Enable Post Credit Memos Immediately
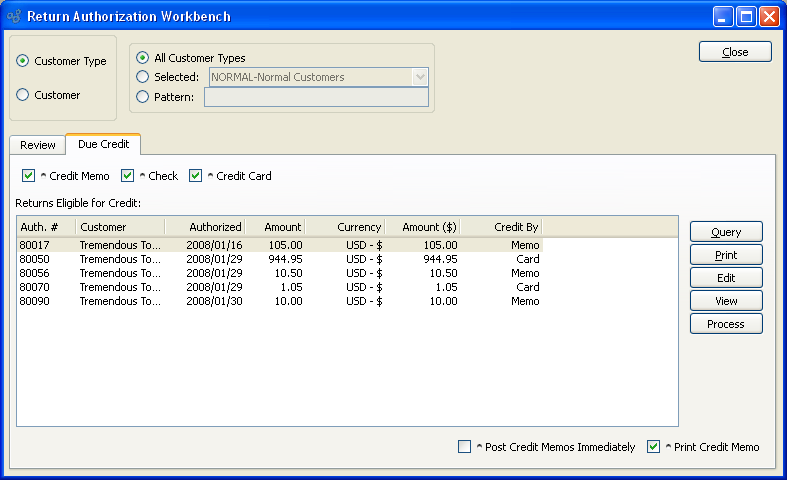The height and width of the screenshot is (480, 787). tap(464, 447)
